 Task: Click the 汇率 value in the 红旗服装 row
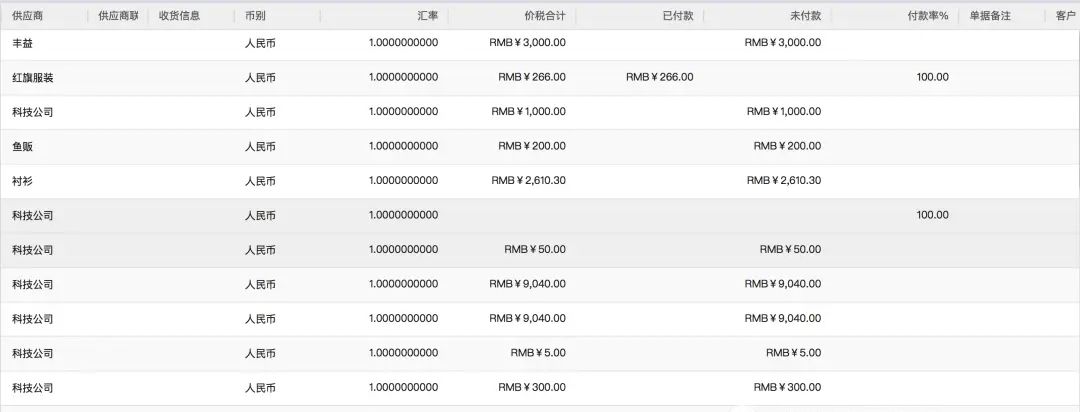404,77
